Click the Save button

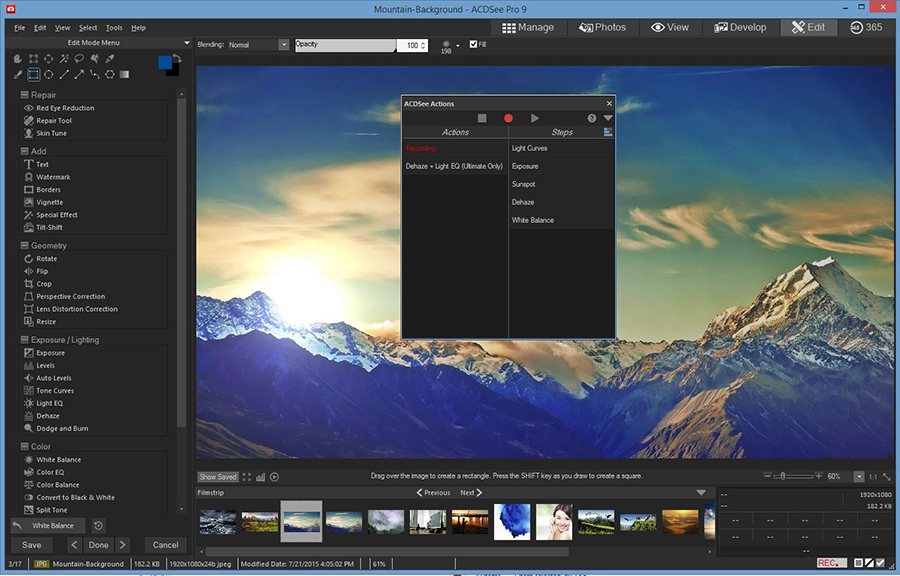[x=32, y=545]
